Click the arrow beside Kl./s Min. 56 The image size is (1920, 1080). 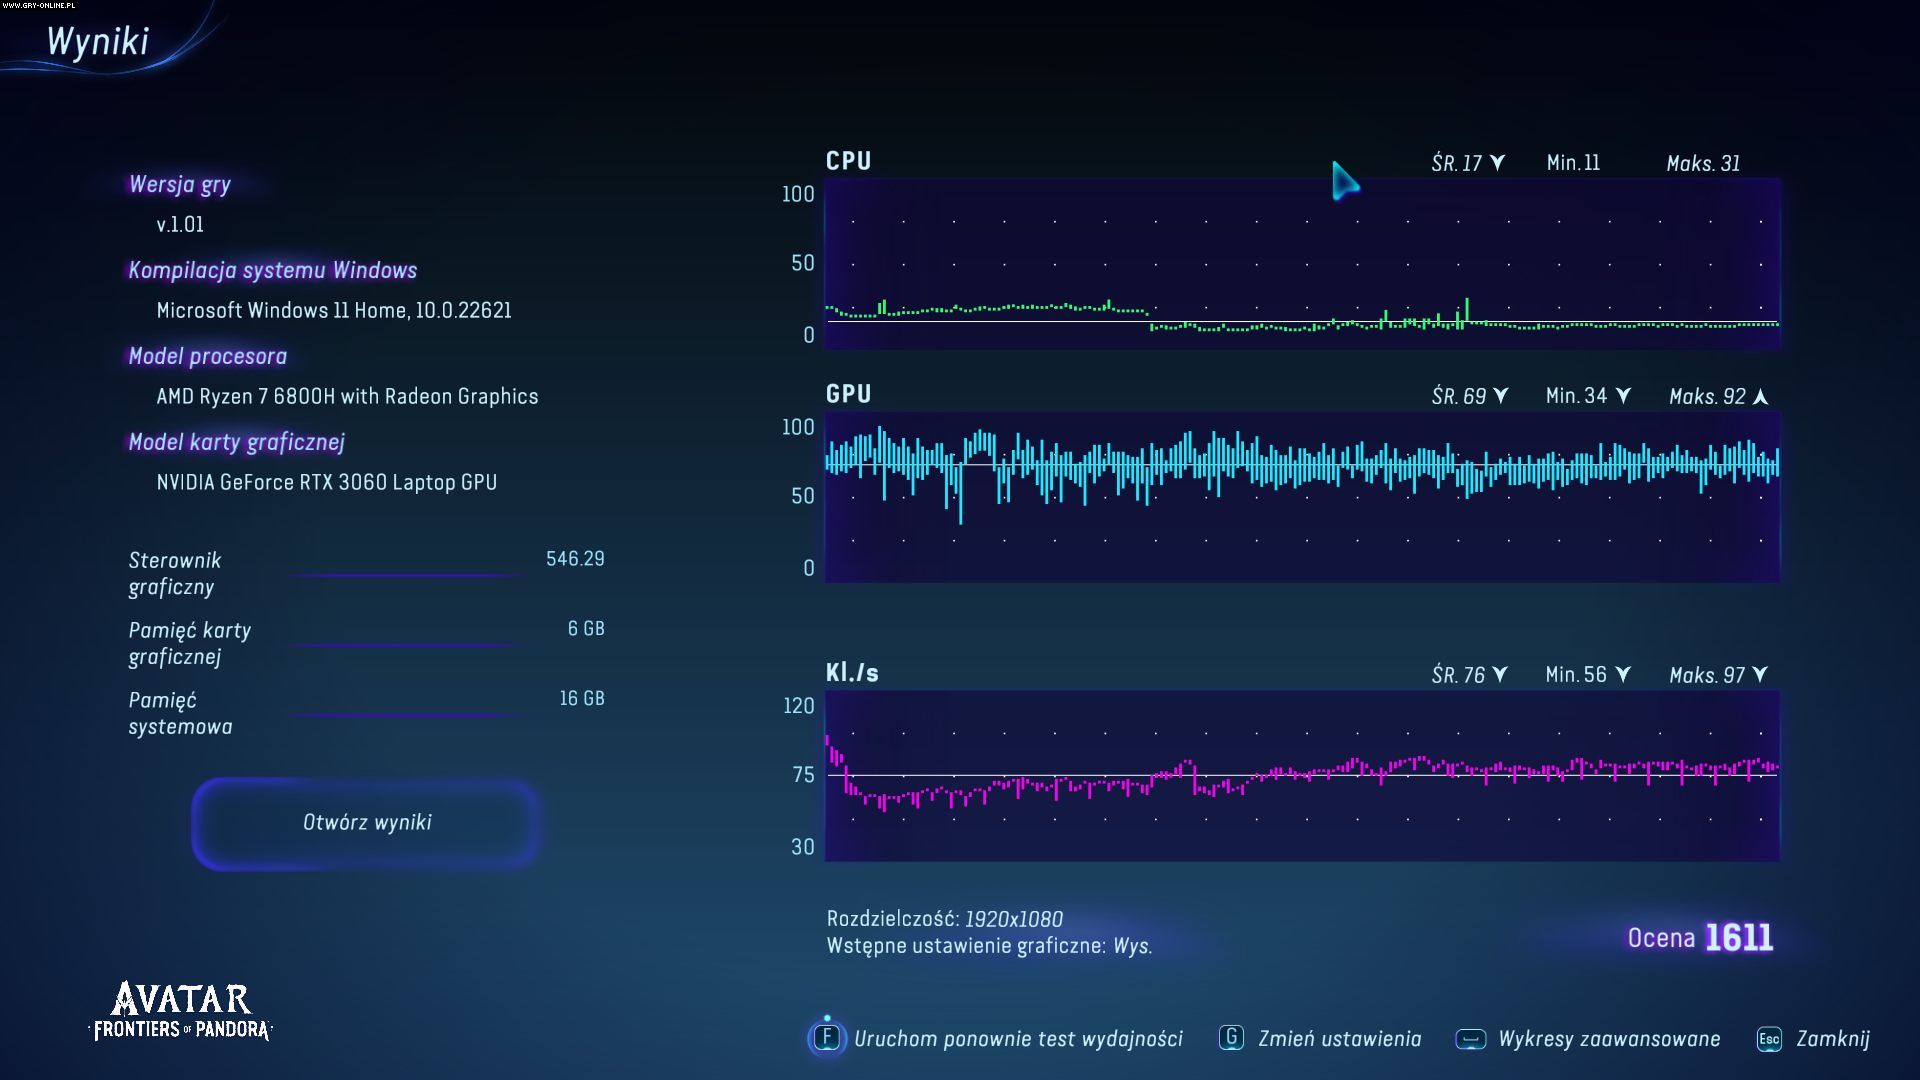click(1623, 675)
